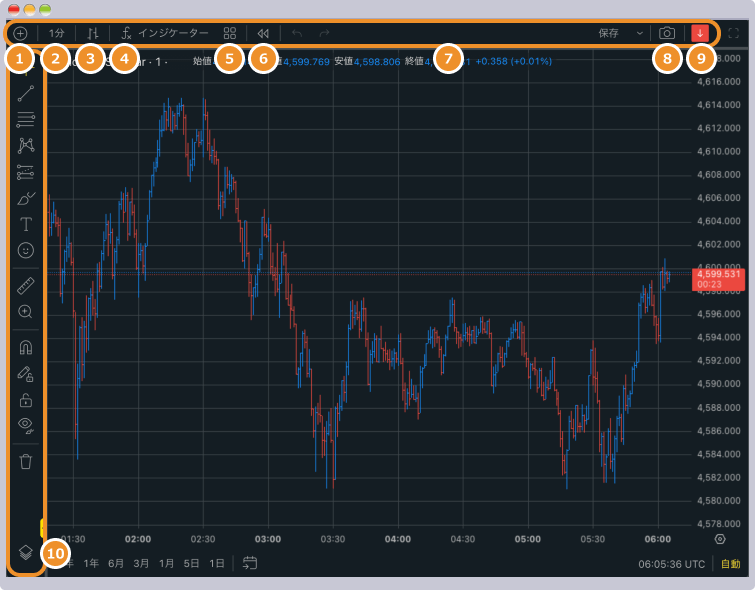The width and height of the screenshot is (755, 590).
Task: Select the brush drawing tool
Action: tap(26, 198)
